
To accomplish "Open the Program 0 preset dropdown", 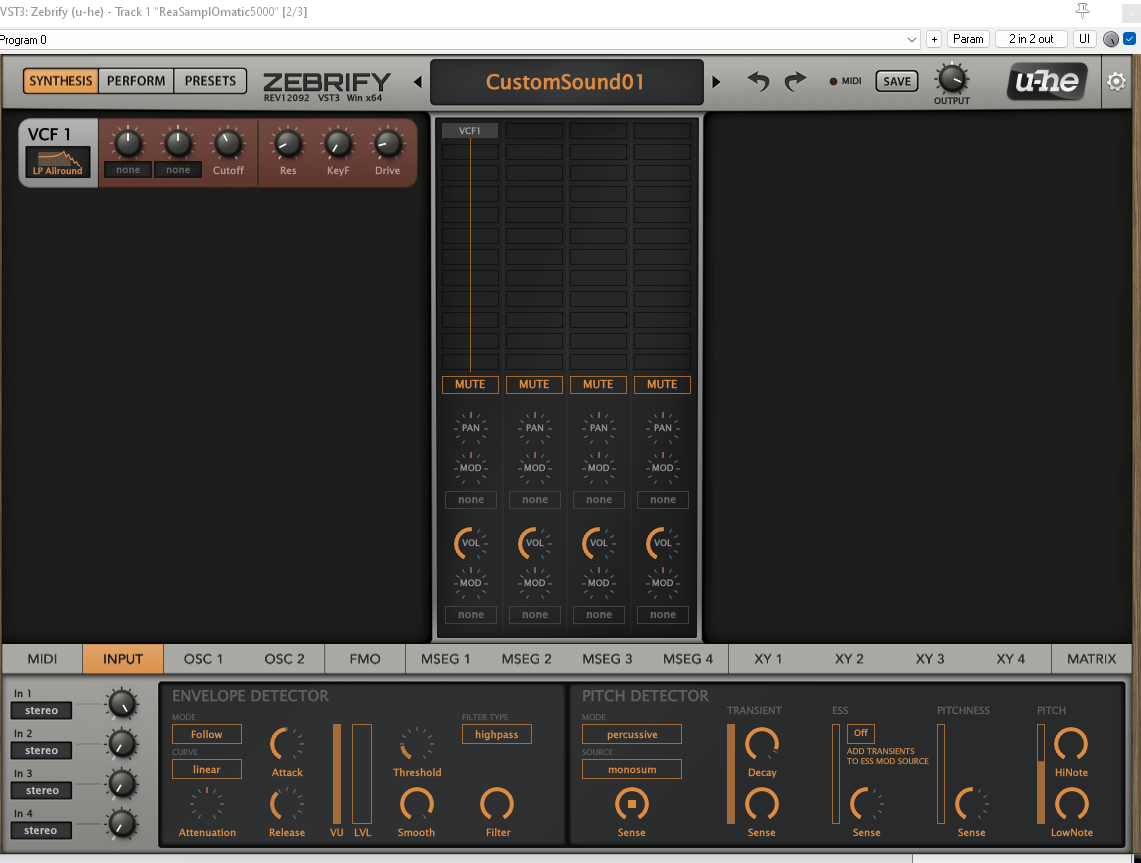I will pos(460,39).
